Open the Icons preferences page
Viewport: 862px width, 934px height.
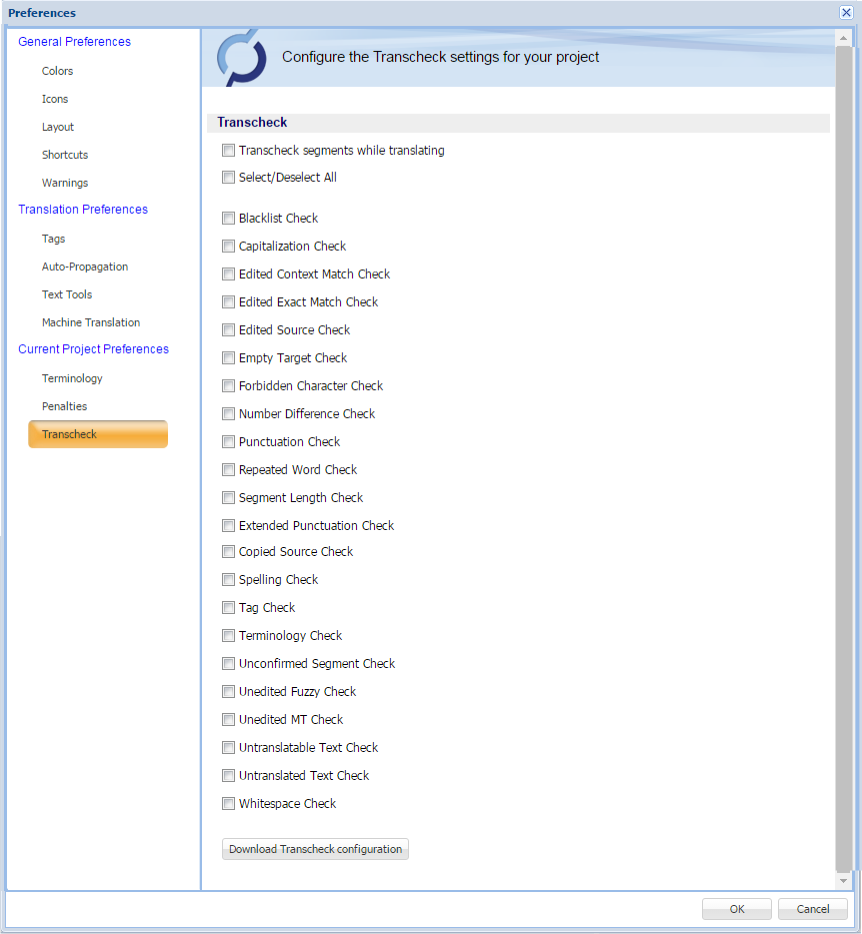pyautogui.click(x=55, y=99)
